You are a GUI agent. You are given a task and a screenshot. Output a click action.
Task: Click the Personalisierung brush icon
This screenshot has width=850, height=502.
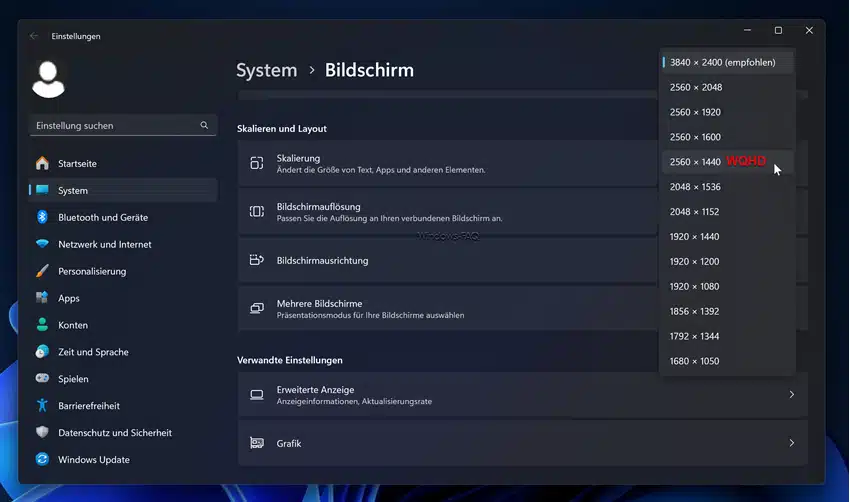42,271
